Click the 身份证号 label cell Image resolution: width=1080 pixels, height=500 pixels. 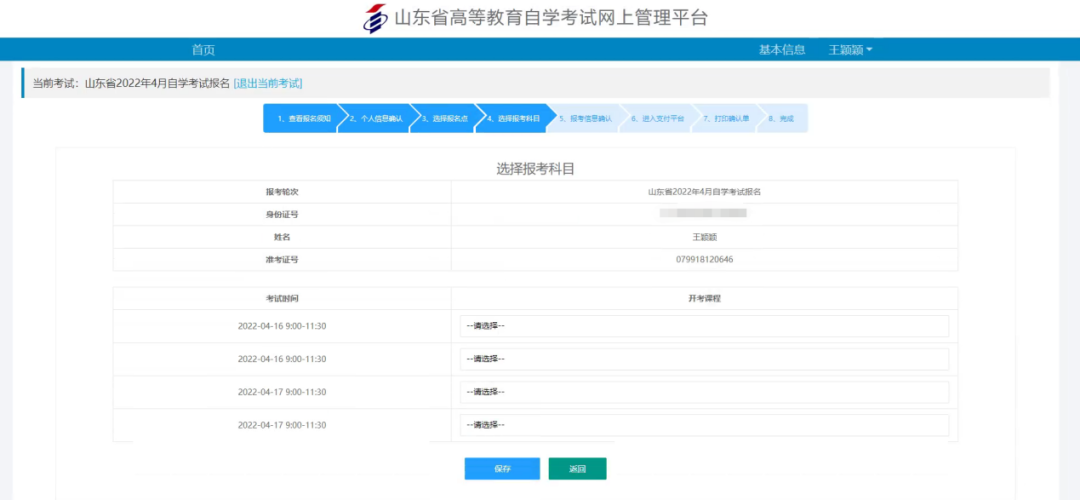[282, 214]
